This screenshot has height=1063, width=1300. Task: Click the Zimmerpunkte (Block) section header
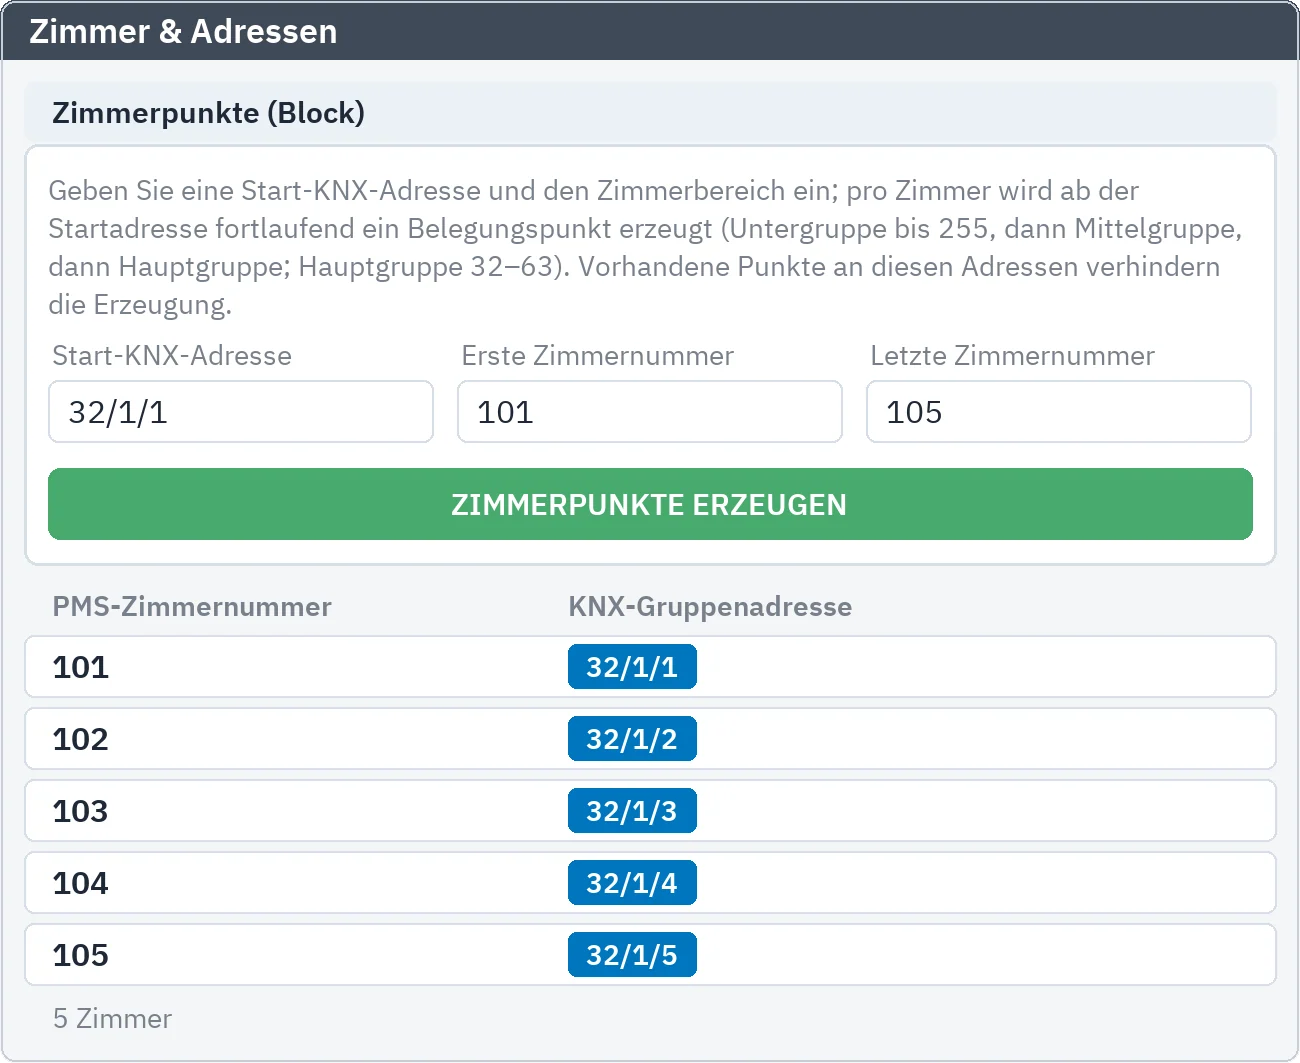(650, 112)
